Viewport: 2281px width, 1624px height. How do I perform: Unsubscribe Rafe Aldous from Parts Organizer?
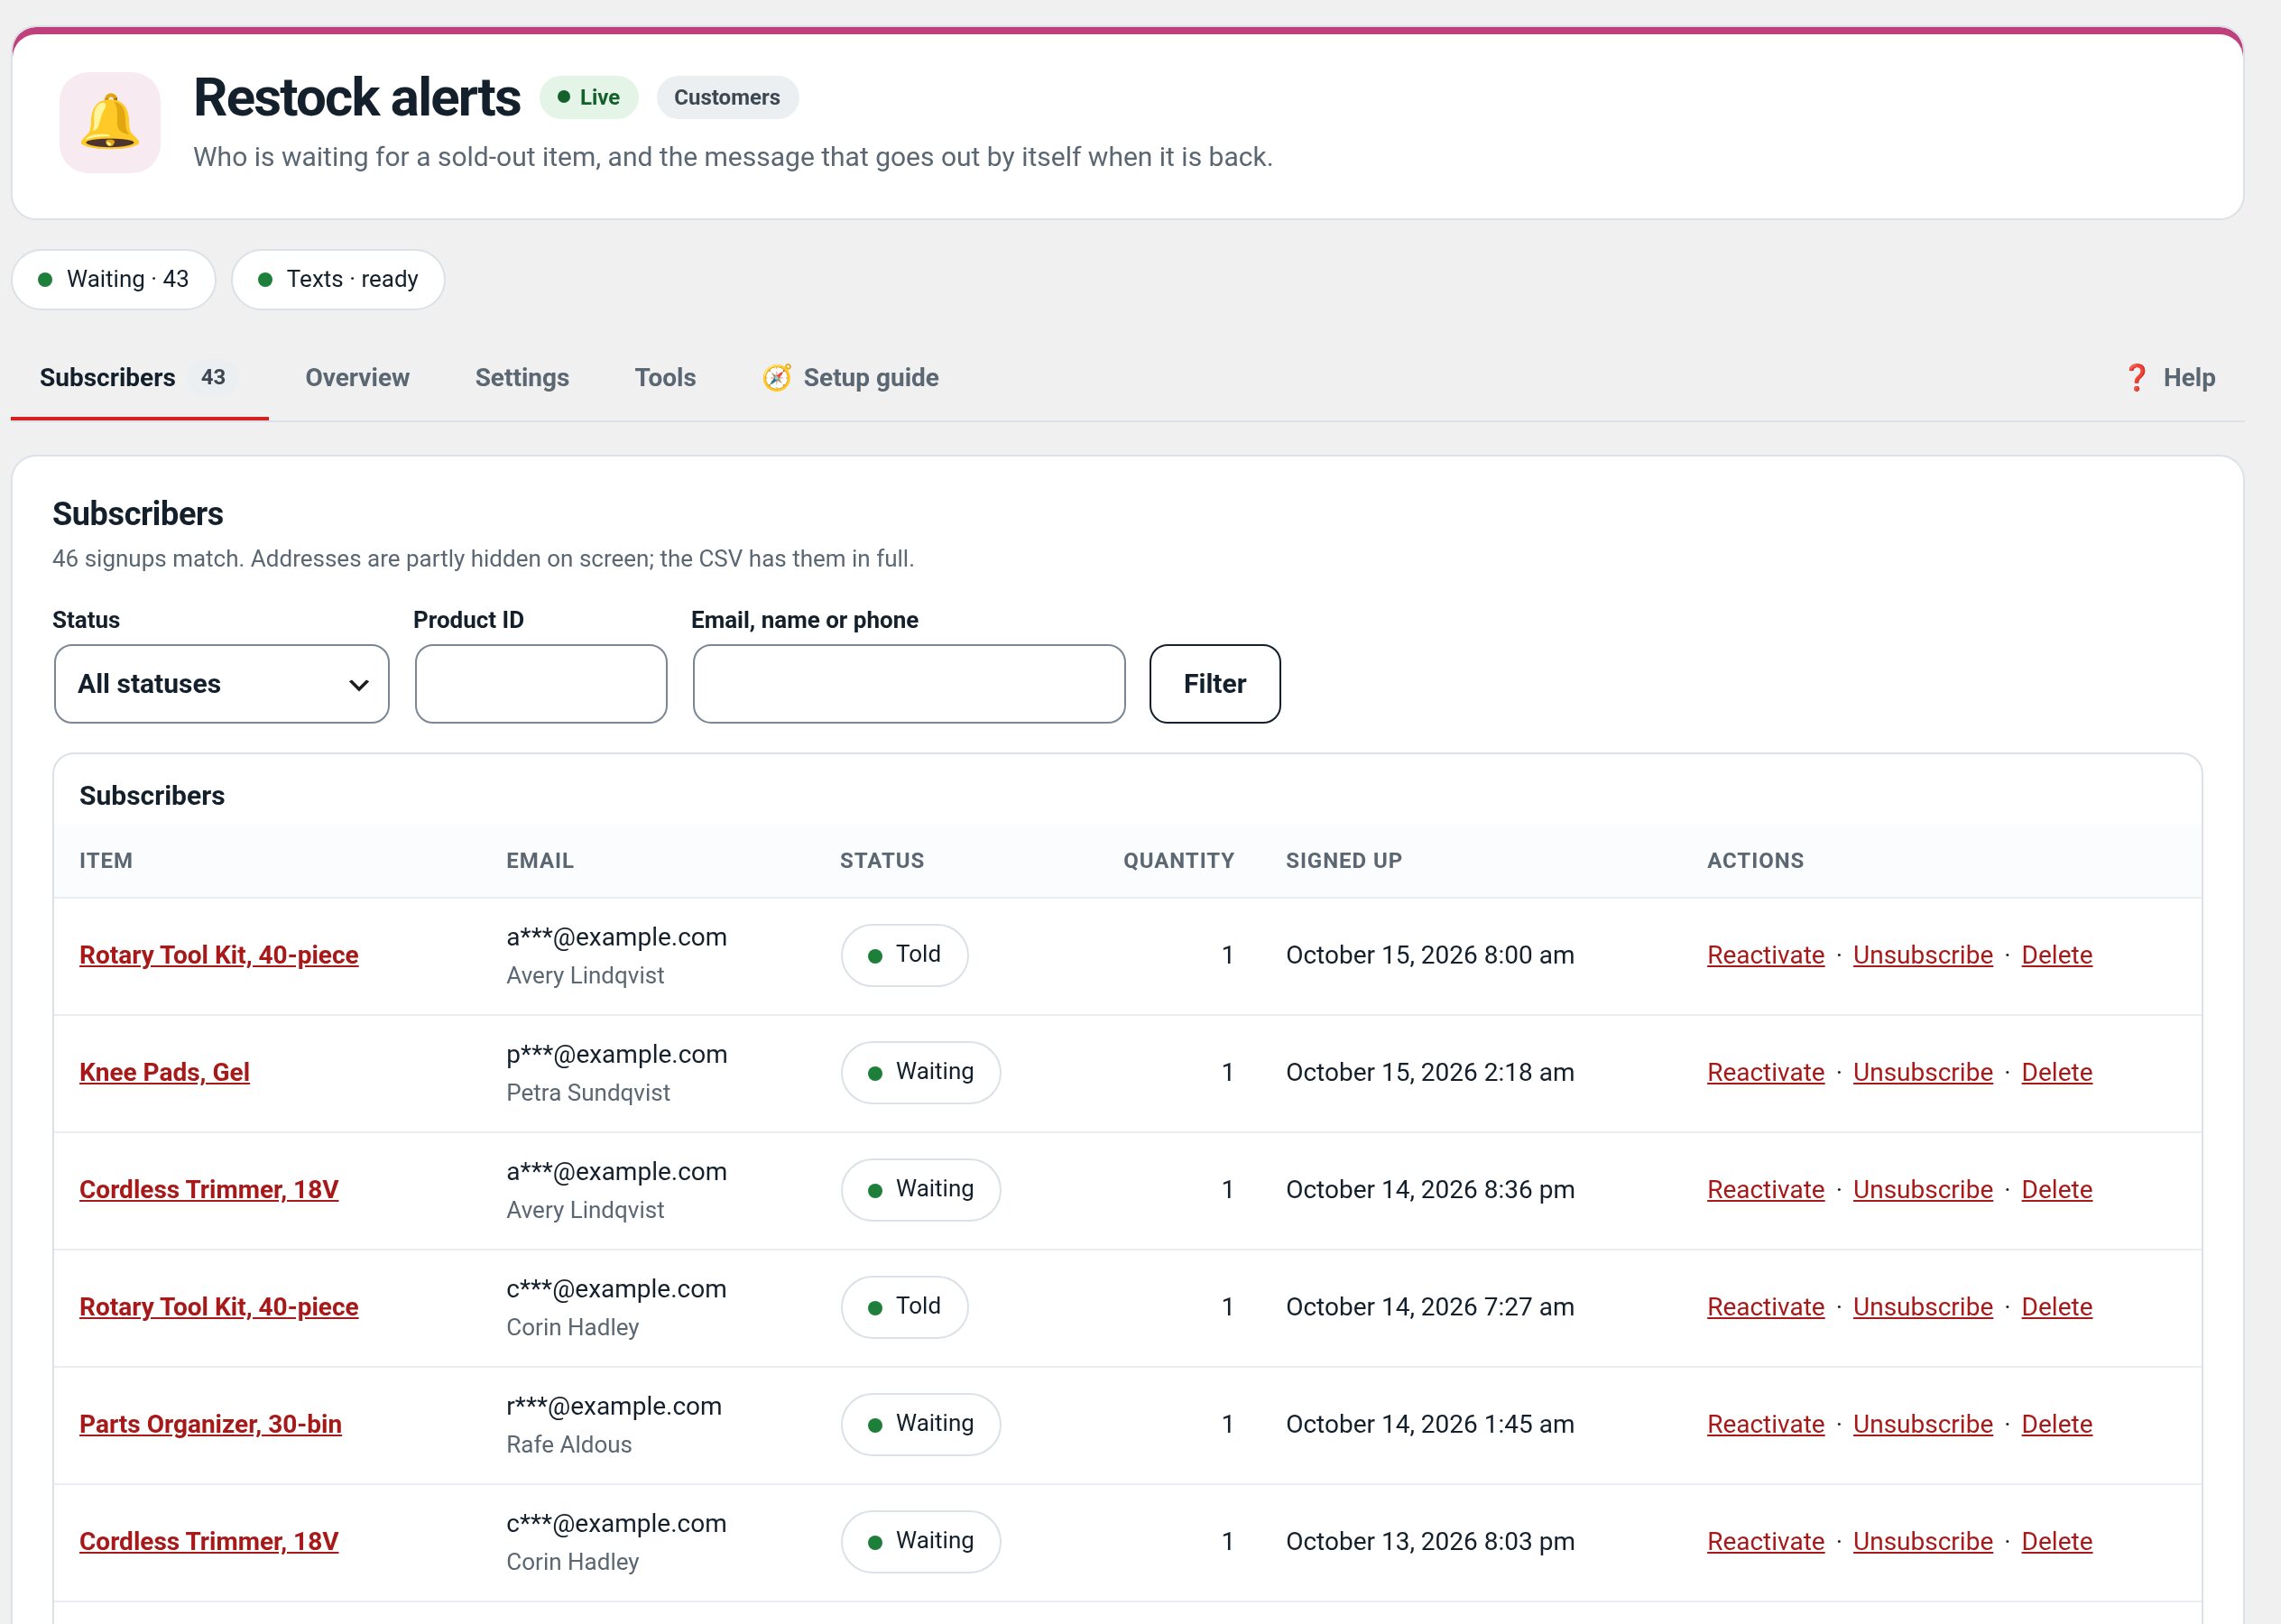[1922, 1424]
